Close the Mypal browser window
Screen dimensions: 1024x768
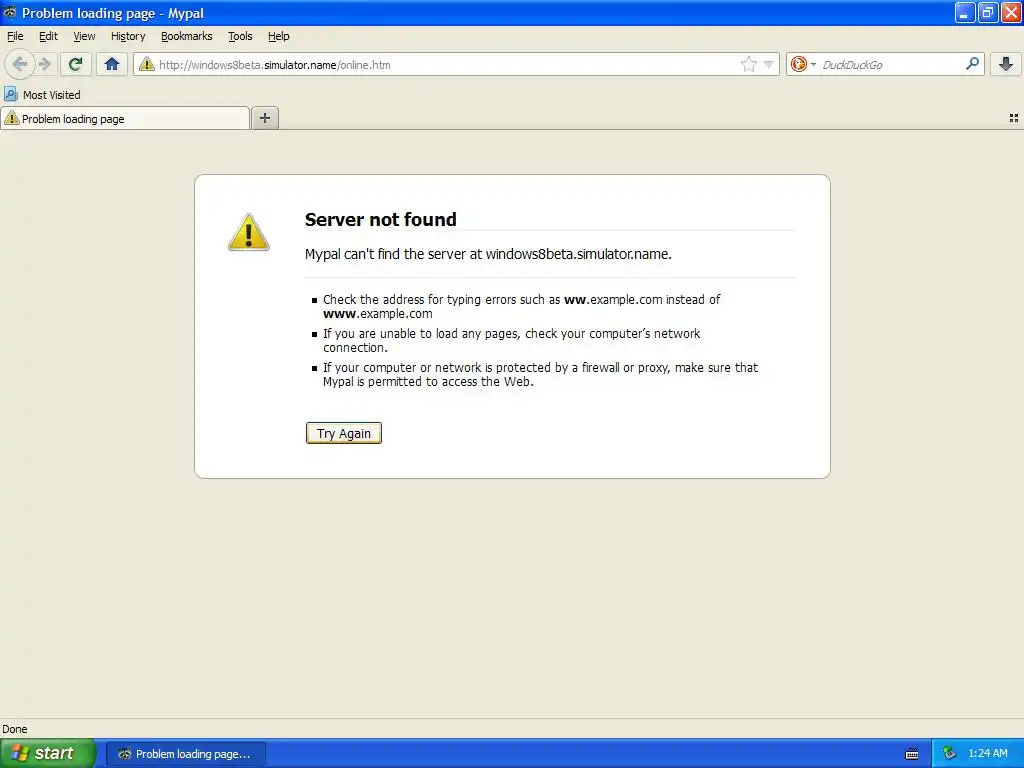[1011, 12]
